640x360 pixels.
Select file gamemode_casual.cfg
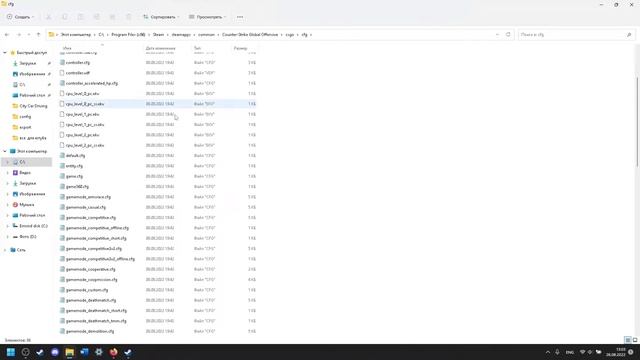[x=86, y=207]
